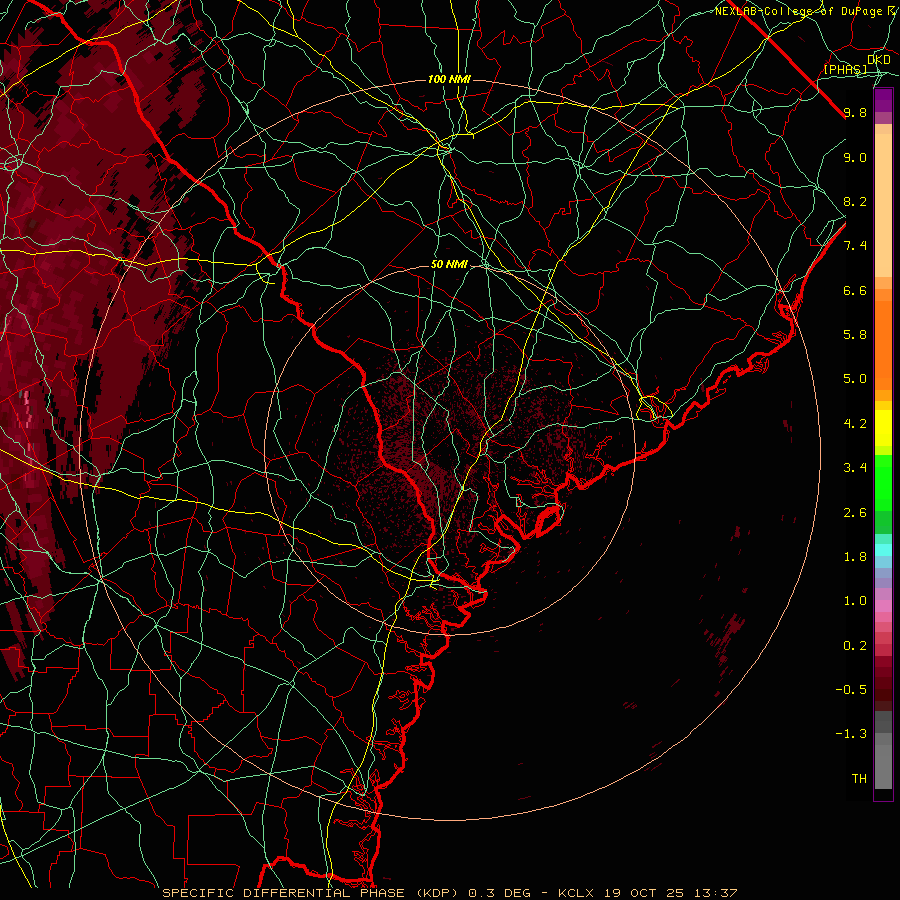Click the 8.2 value on the color scale
The image size is (900, 900).
(x=855, y=201)
